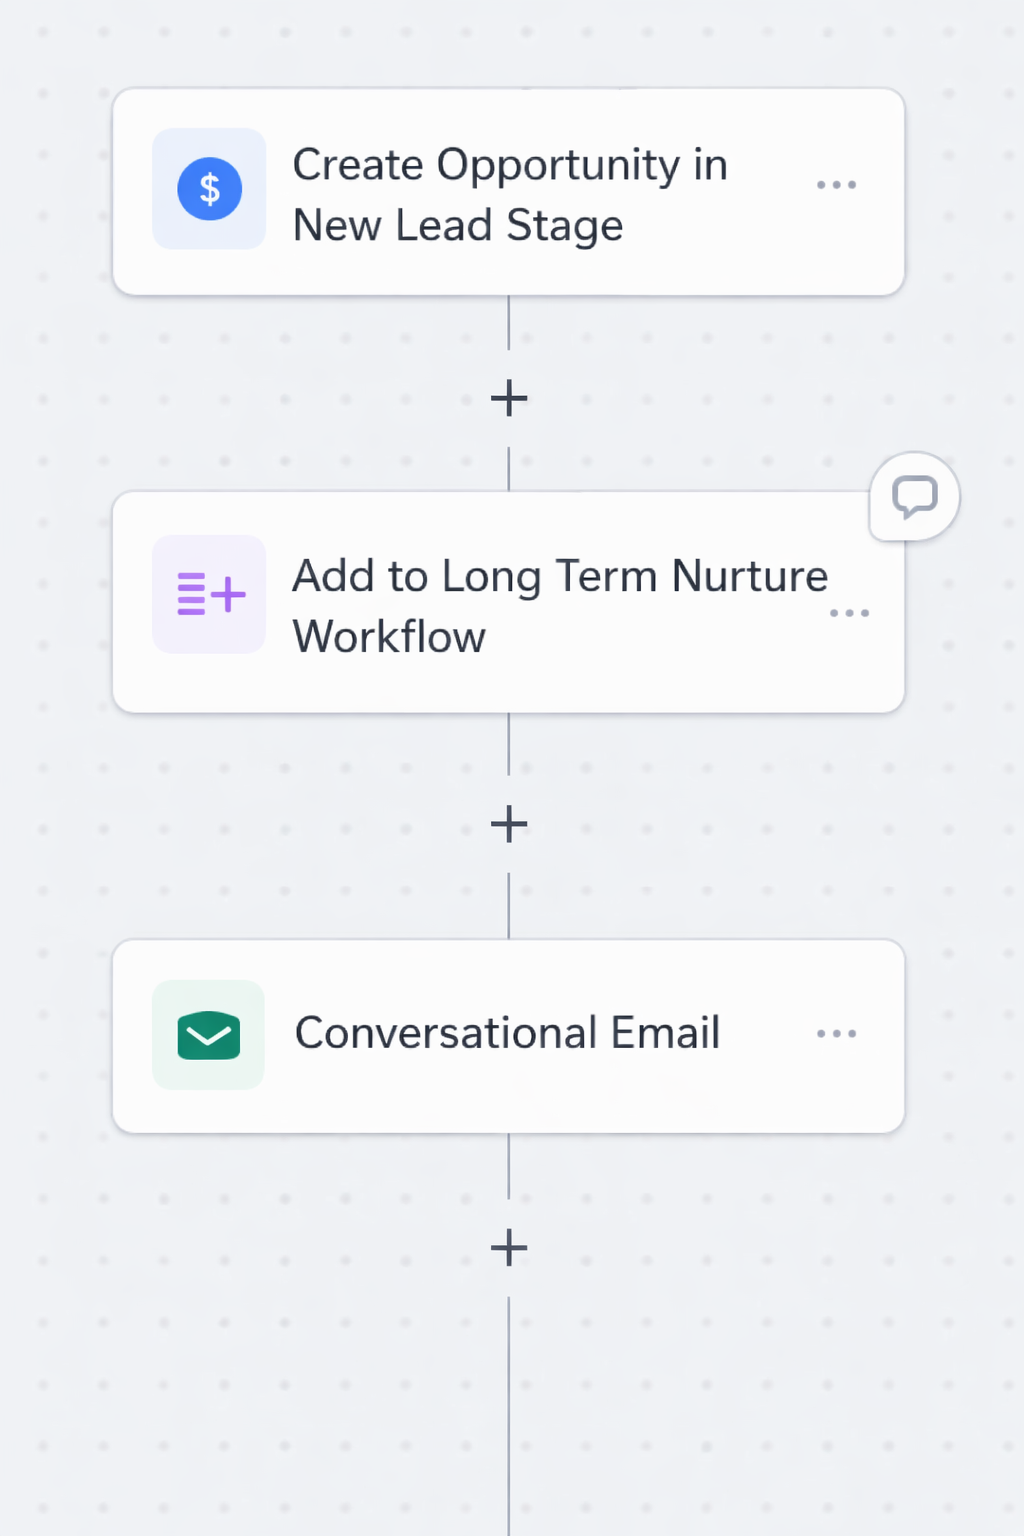Open the three-dot menu on Conversational Email
The image size is (1024, 1536).
coord(836,1034)
